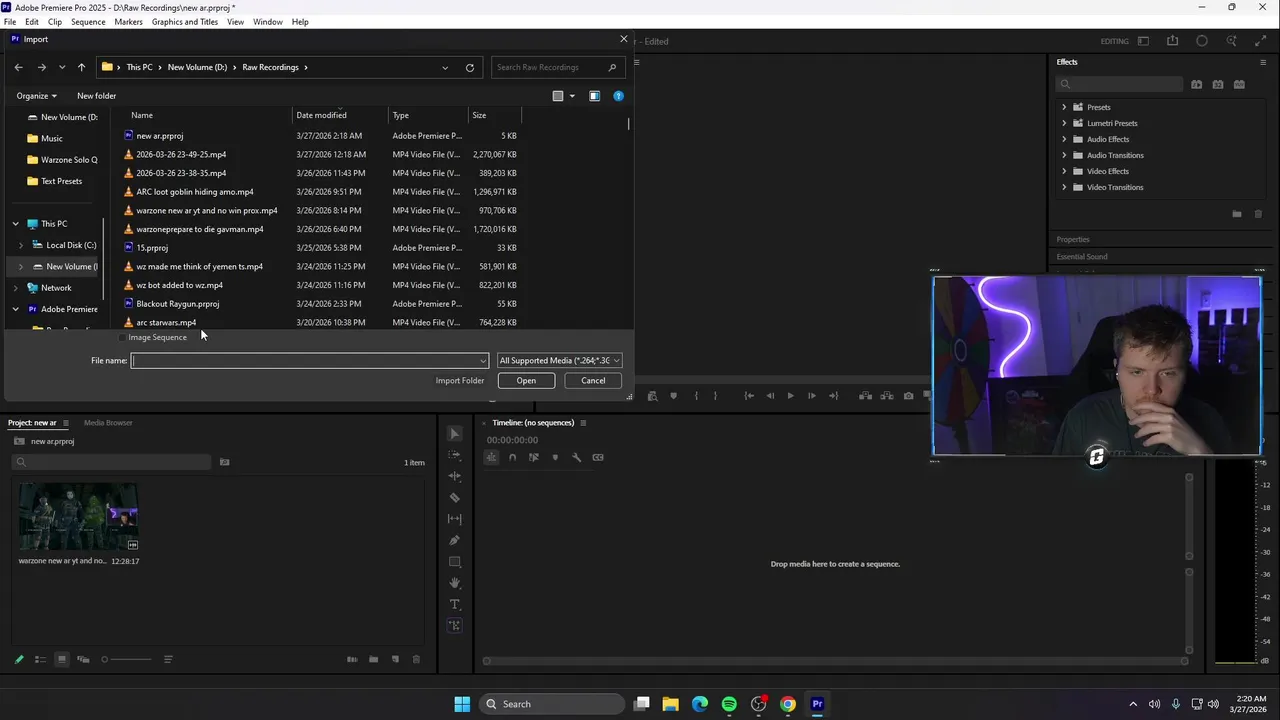Open the Sequence menu
This screenshot has height=720, width=1280.
(88, 22)
